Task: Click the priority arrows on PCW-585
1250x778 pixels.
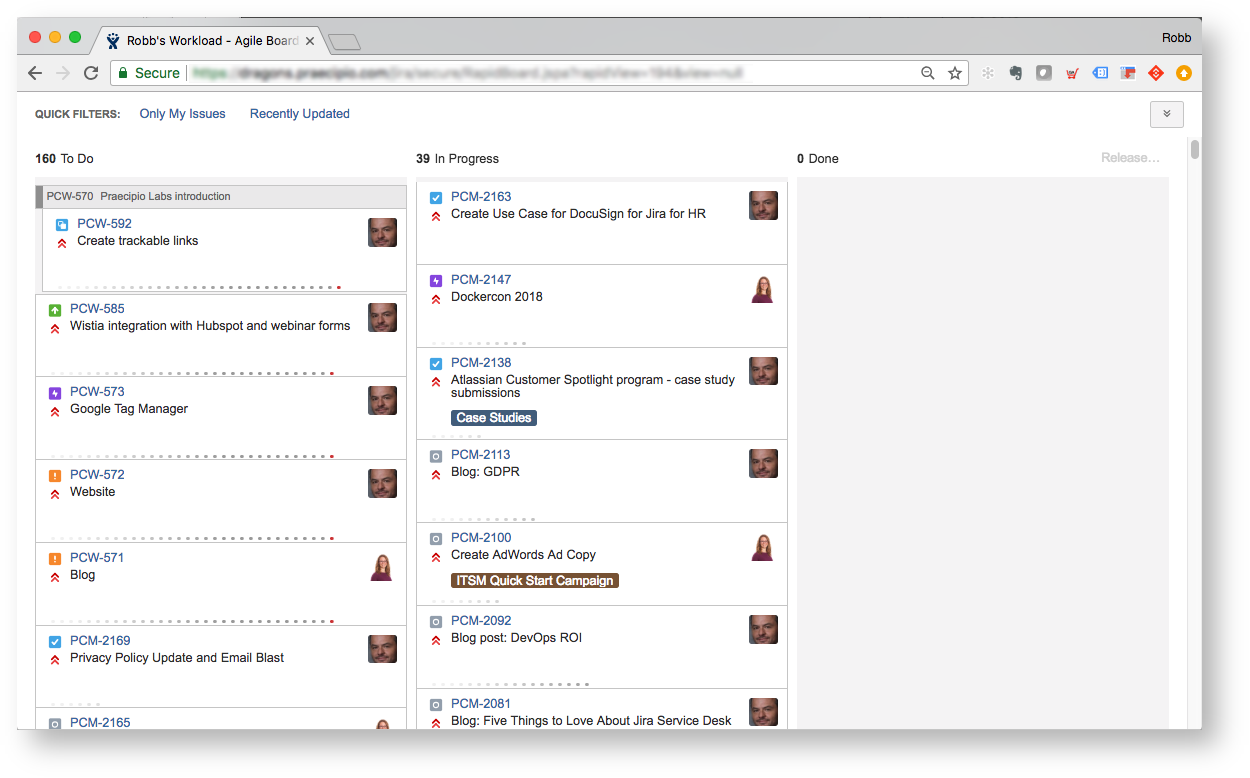Action: (x=55, y=328)
